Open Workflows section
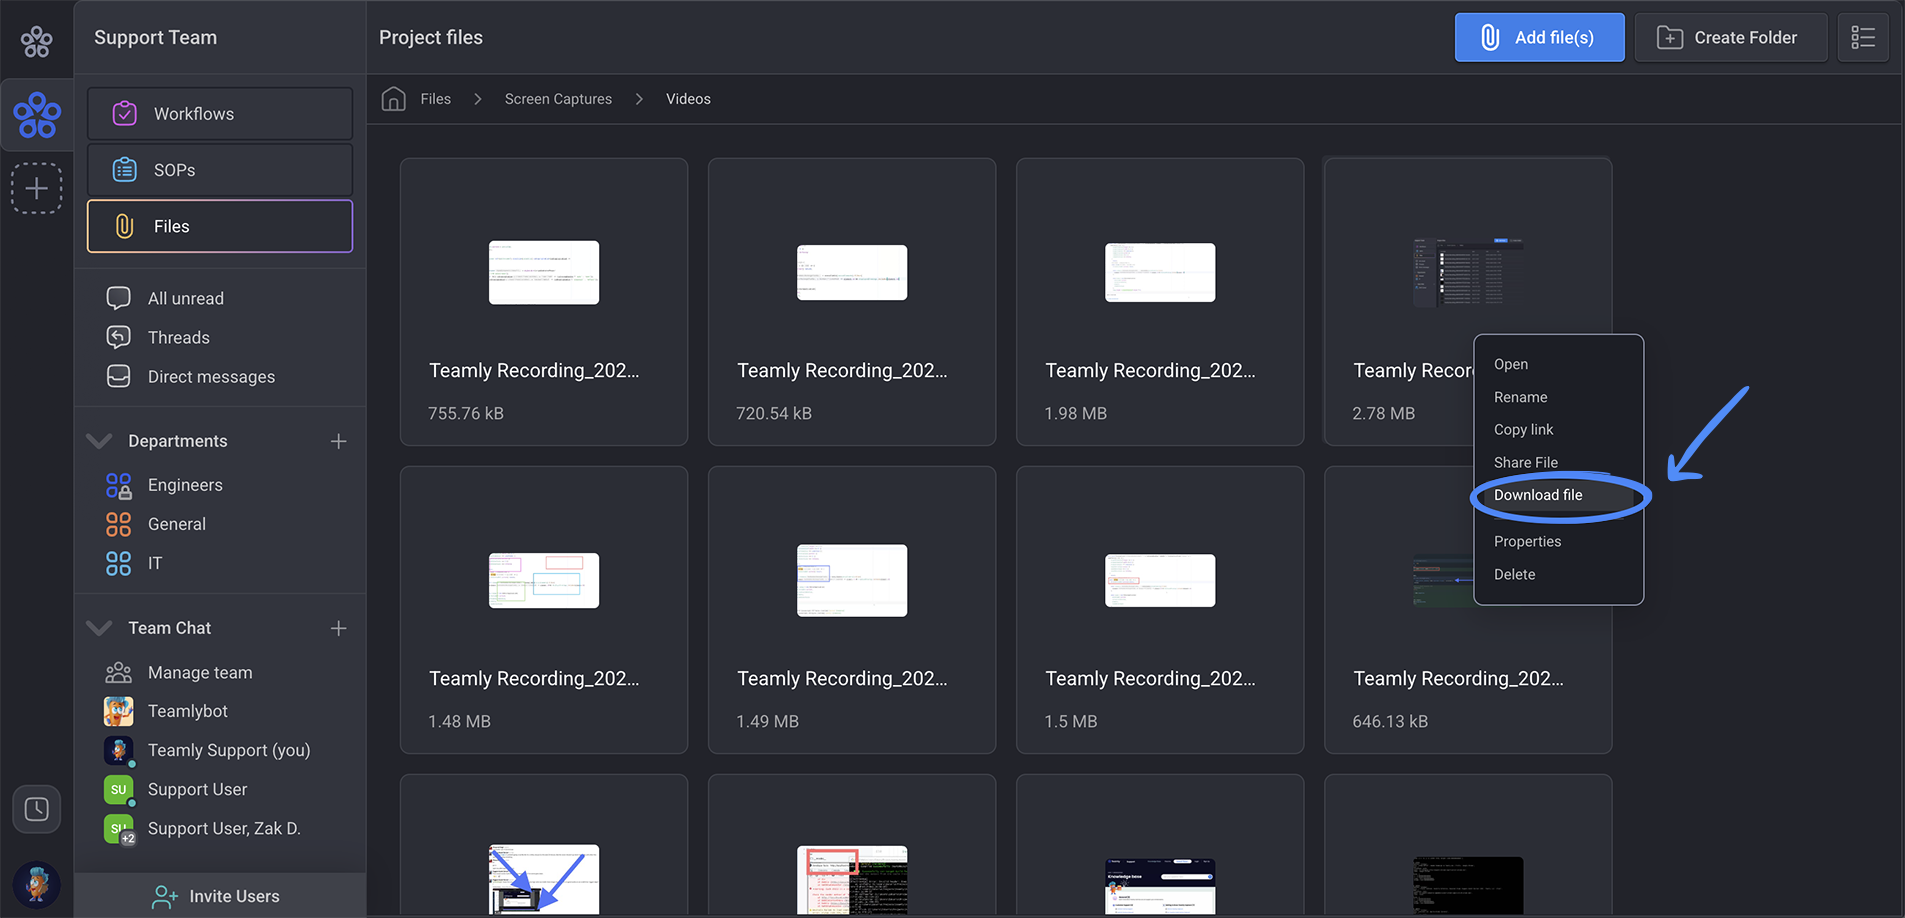Screen dimensions: 1905x918 (220, 114)
